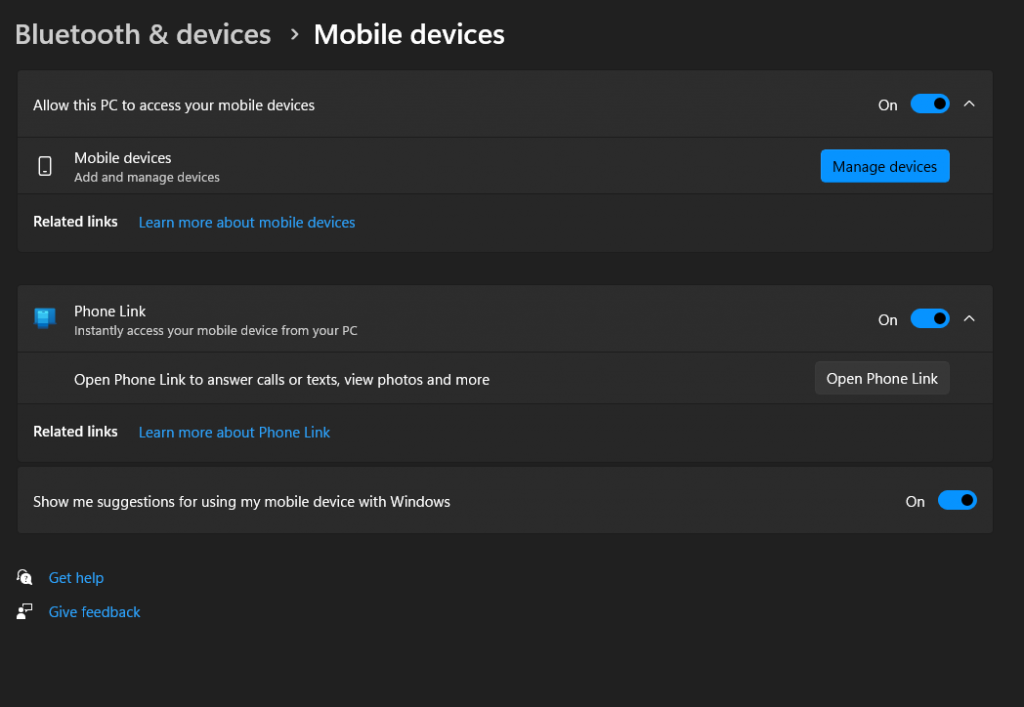Open Phone Link app button
The width and height of the screenshot is (1024, 707).
881,378
